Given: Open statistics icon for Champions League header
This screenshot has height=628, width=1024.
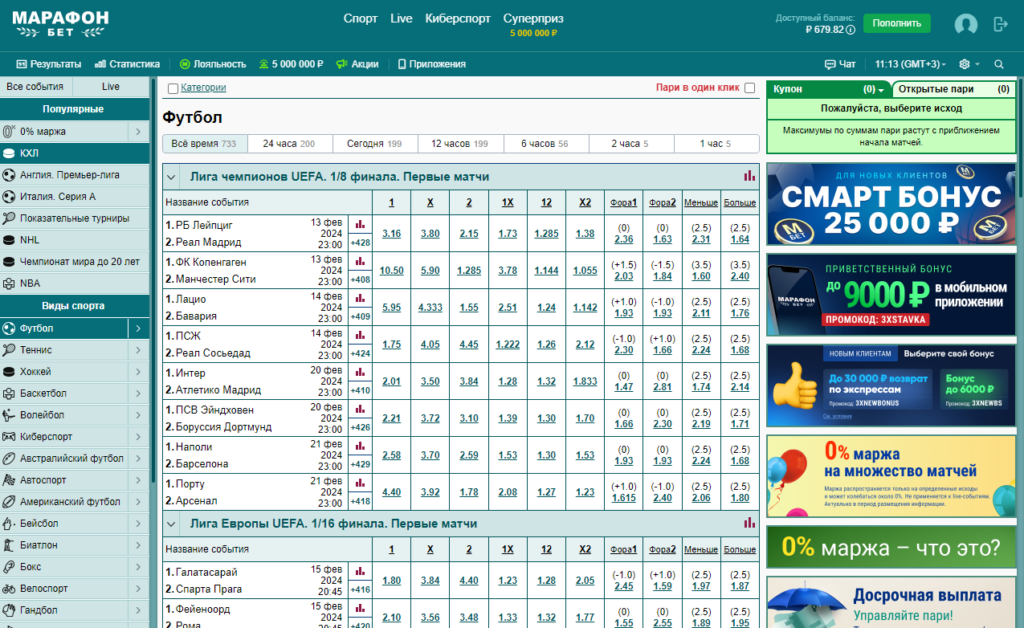Looking at the screenshot, I should point(749,176).
